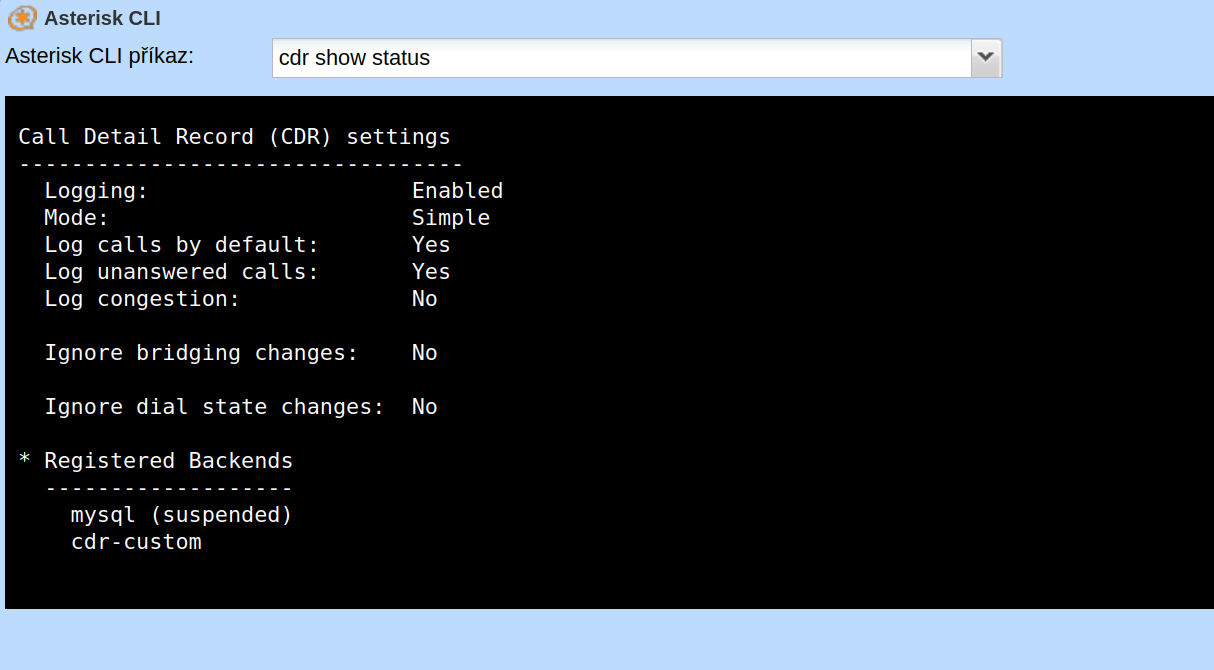This screenshot has height=670, width=1214.
Task: Click 'Log unanswered calls:' line
Action: pos(182,272)
